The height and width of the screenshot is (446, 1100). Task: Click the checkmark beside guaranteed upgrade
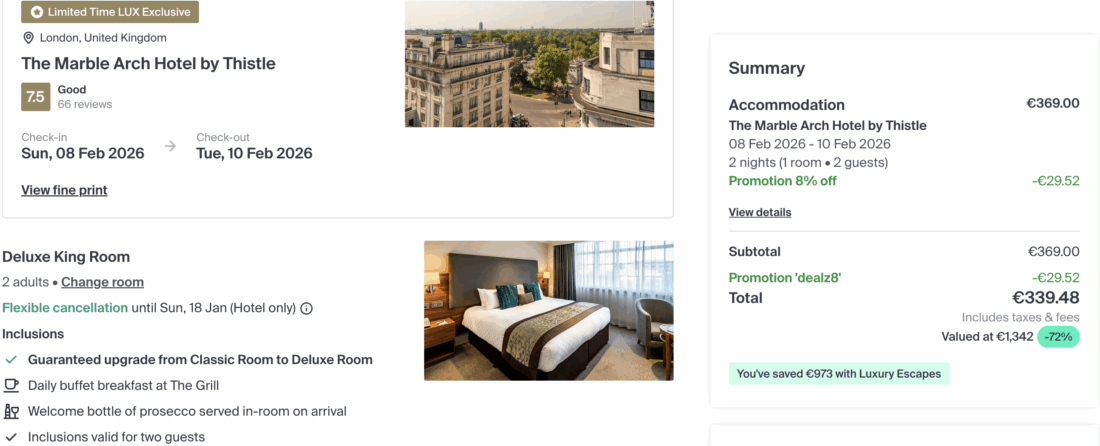click(x=11, y=359)
